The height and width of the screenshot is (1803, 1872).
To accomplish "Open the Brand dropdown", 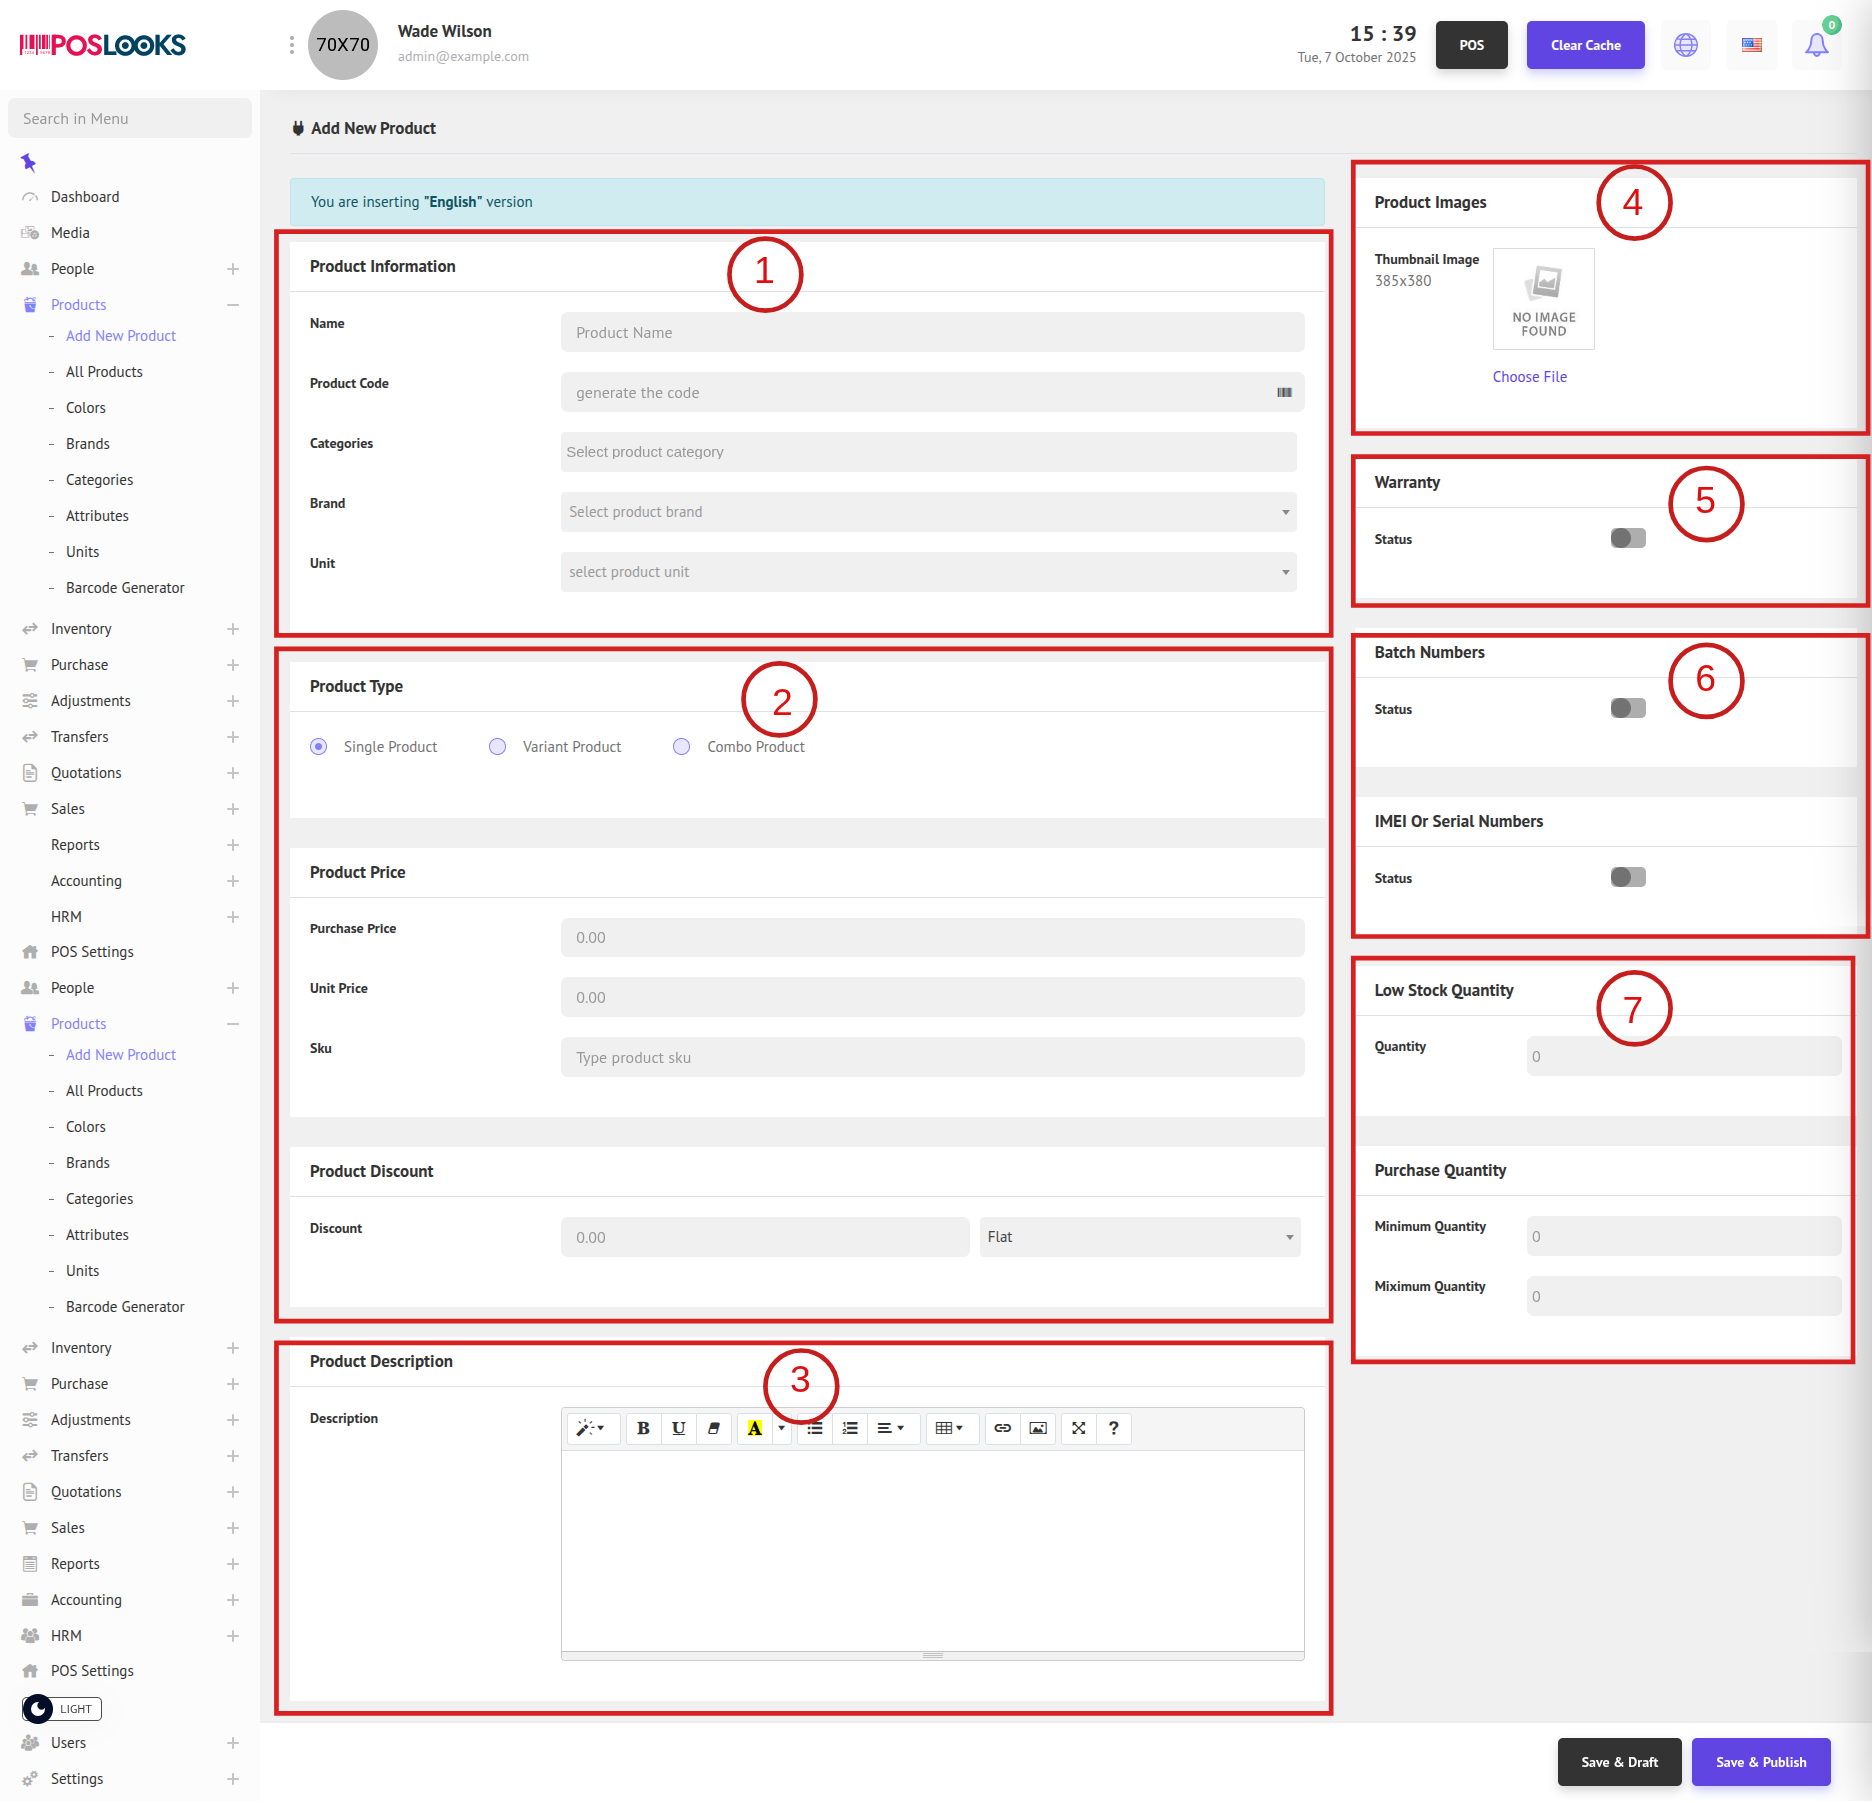I will 928,512.
